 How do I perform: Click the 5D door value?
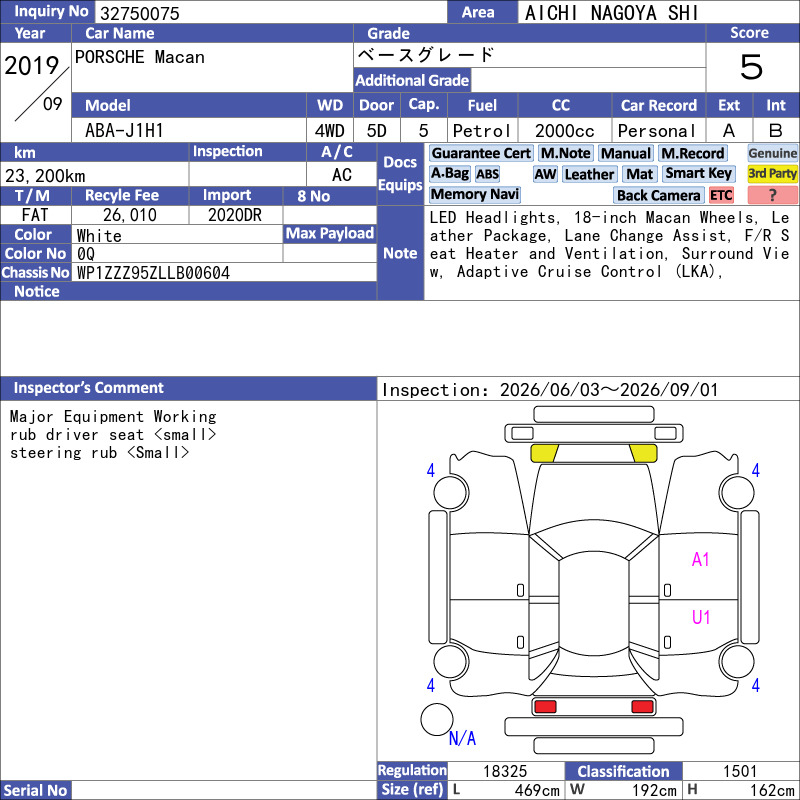tap(377, 131)
